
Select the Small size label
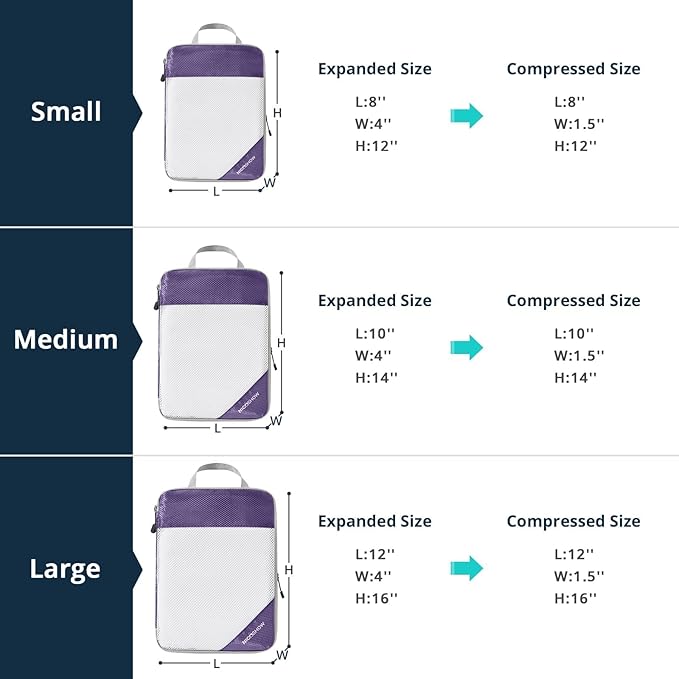66,111
